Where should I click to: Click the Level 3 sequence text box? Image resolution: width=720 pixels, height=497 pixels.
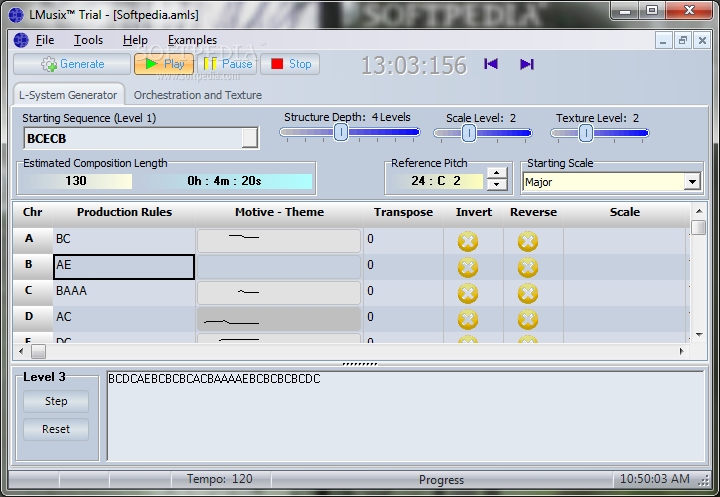click(405, 416)
